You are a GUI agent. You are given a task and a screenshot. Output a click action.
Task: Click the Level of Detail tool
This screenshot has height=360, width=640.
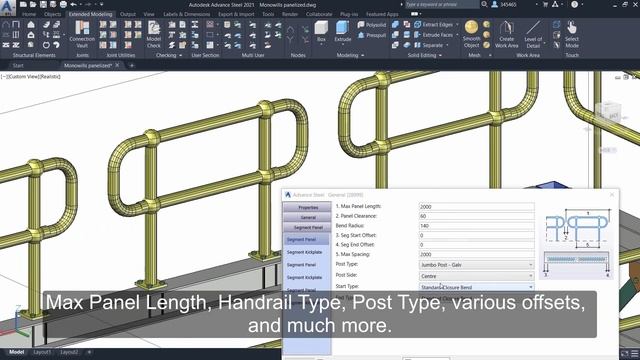coord(533,34)
